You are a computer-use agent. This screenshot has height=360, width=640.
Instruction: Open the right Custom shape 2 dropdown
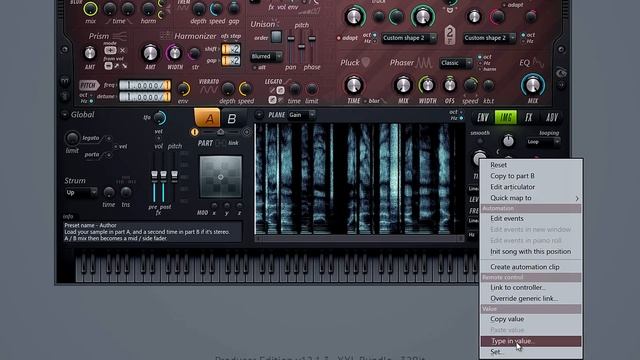(x=489, y=38)
